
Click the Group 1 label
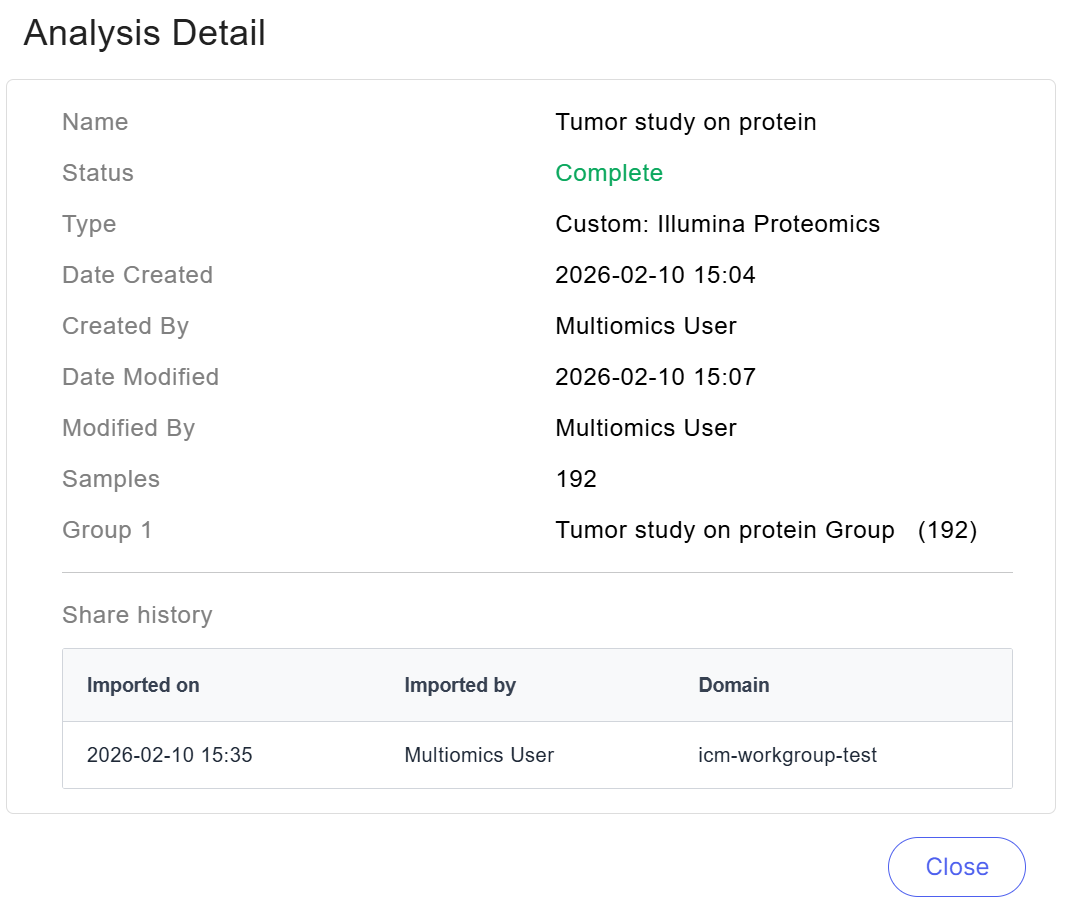click(107, 530)
